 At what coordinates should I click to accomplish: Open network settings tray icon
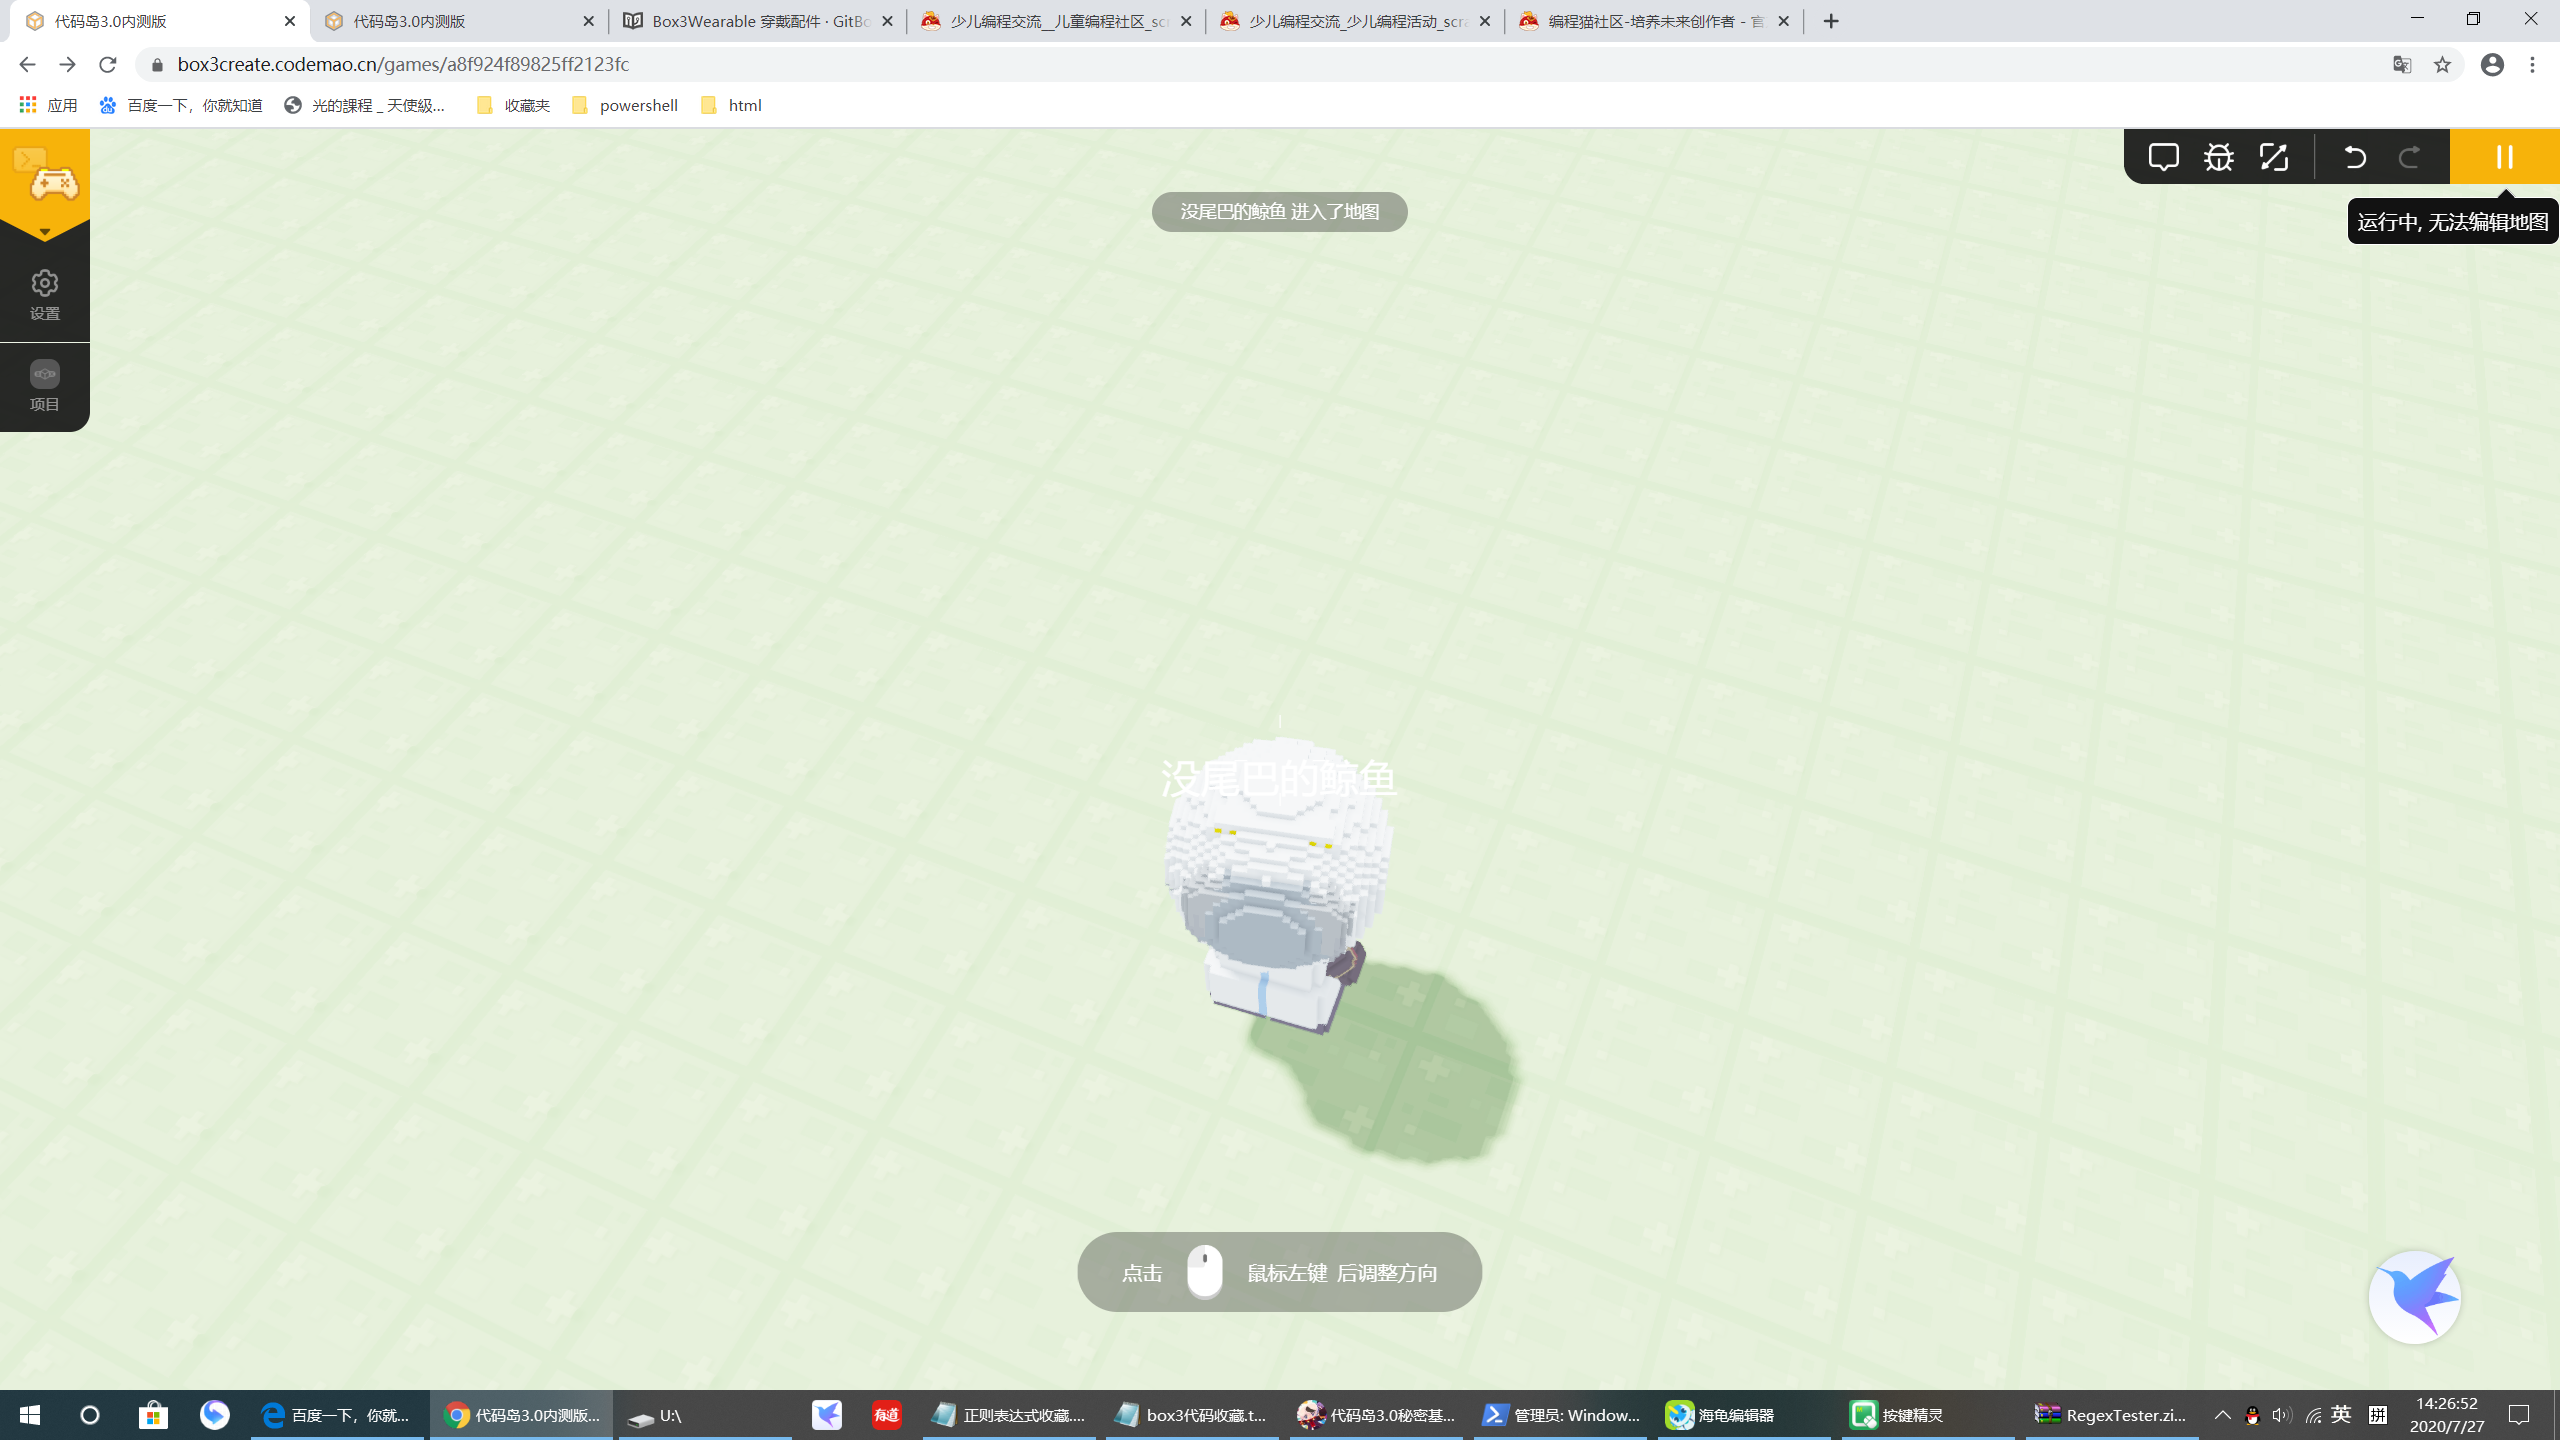tap(2313, 1415)
